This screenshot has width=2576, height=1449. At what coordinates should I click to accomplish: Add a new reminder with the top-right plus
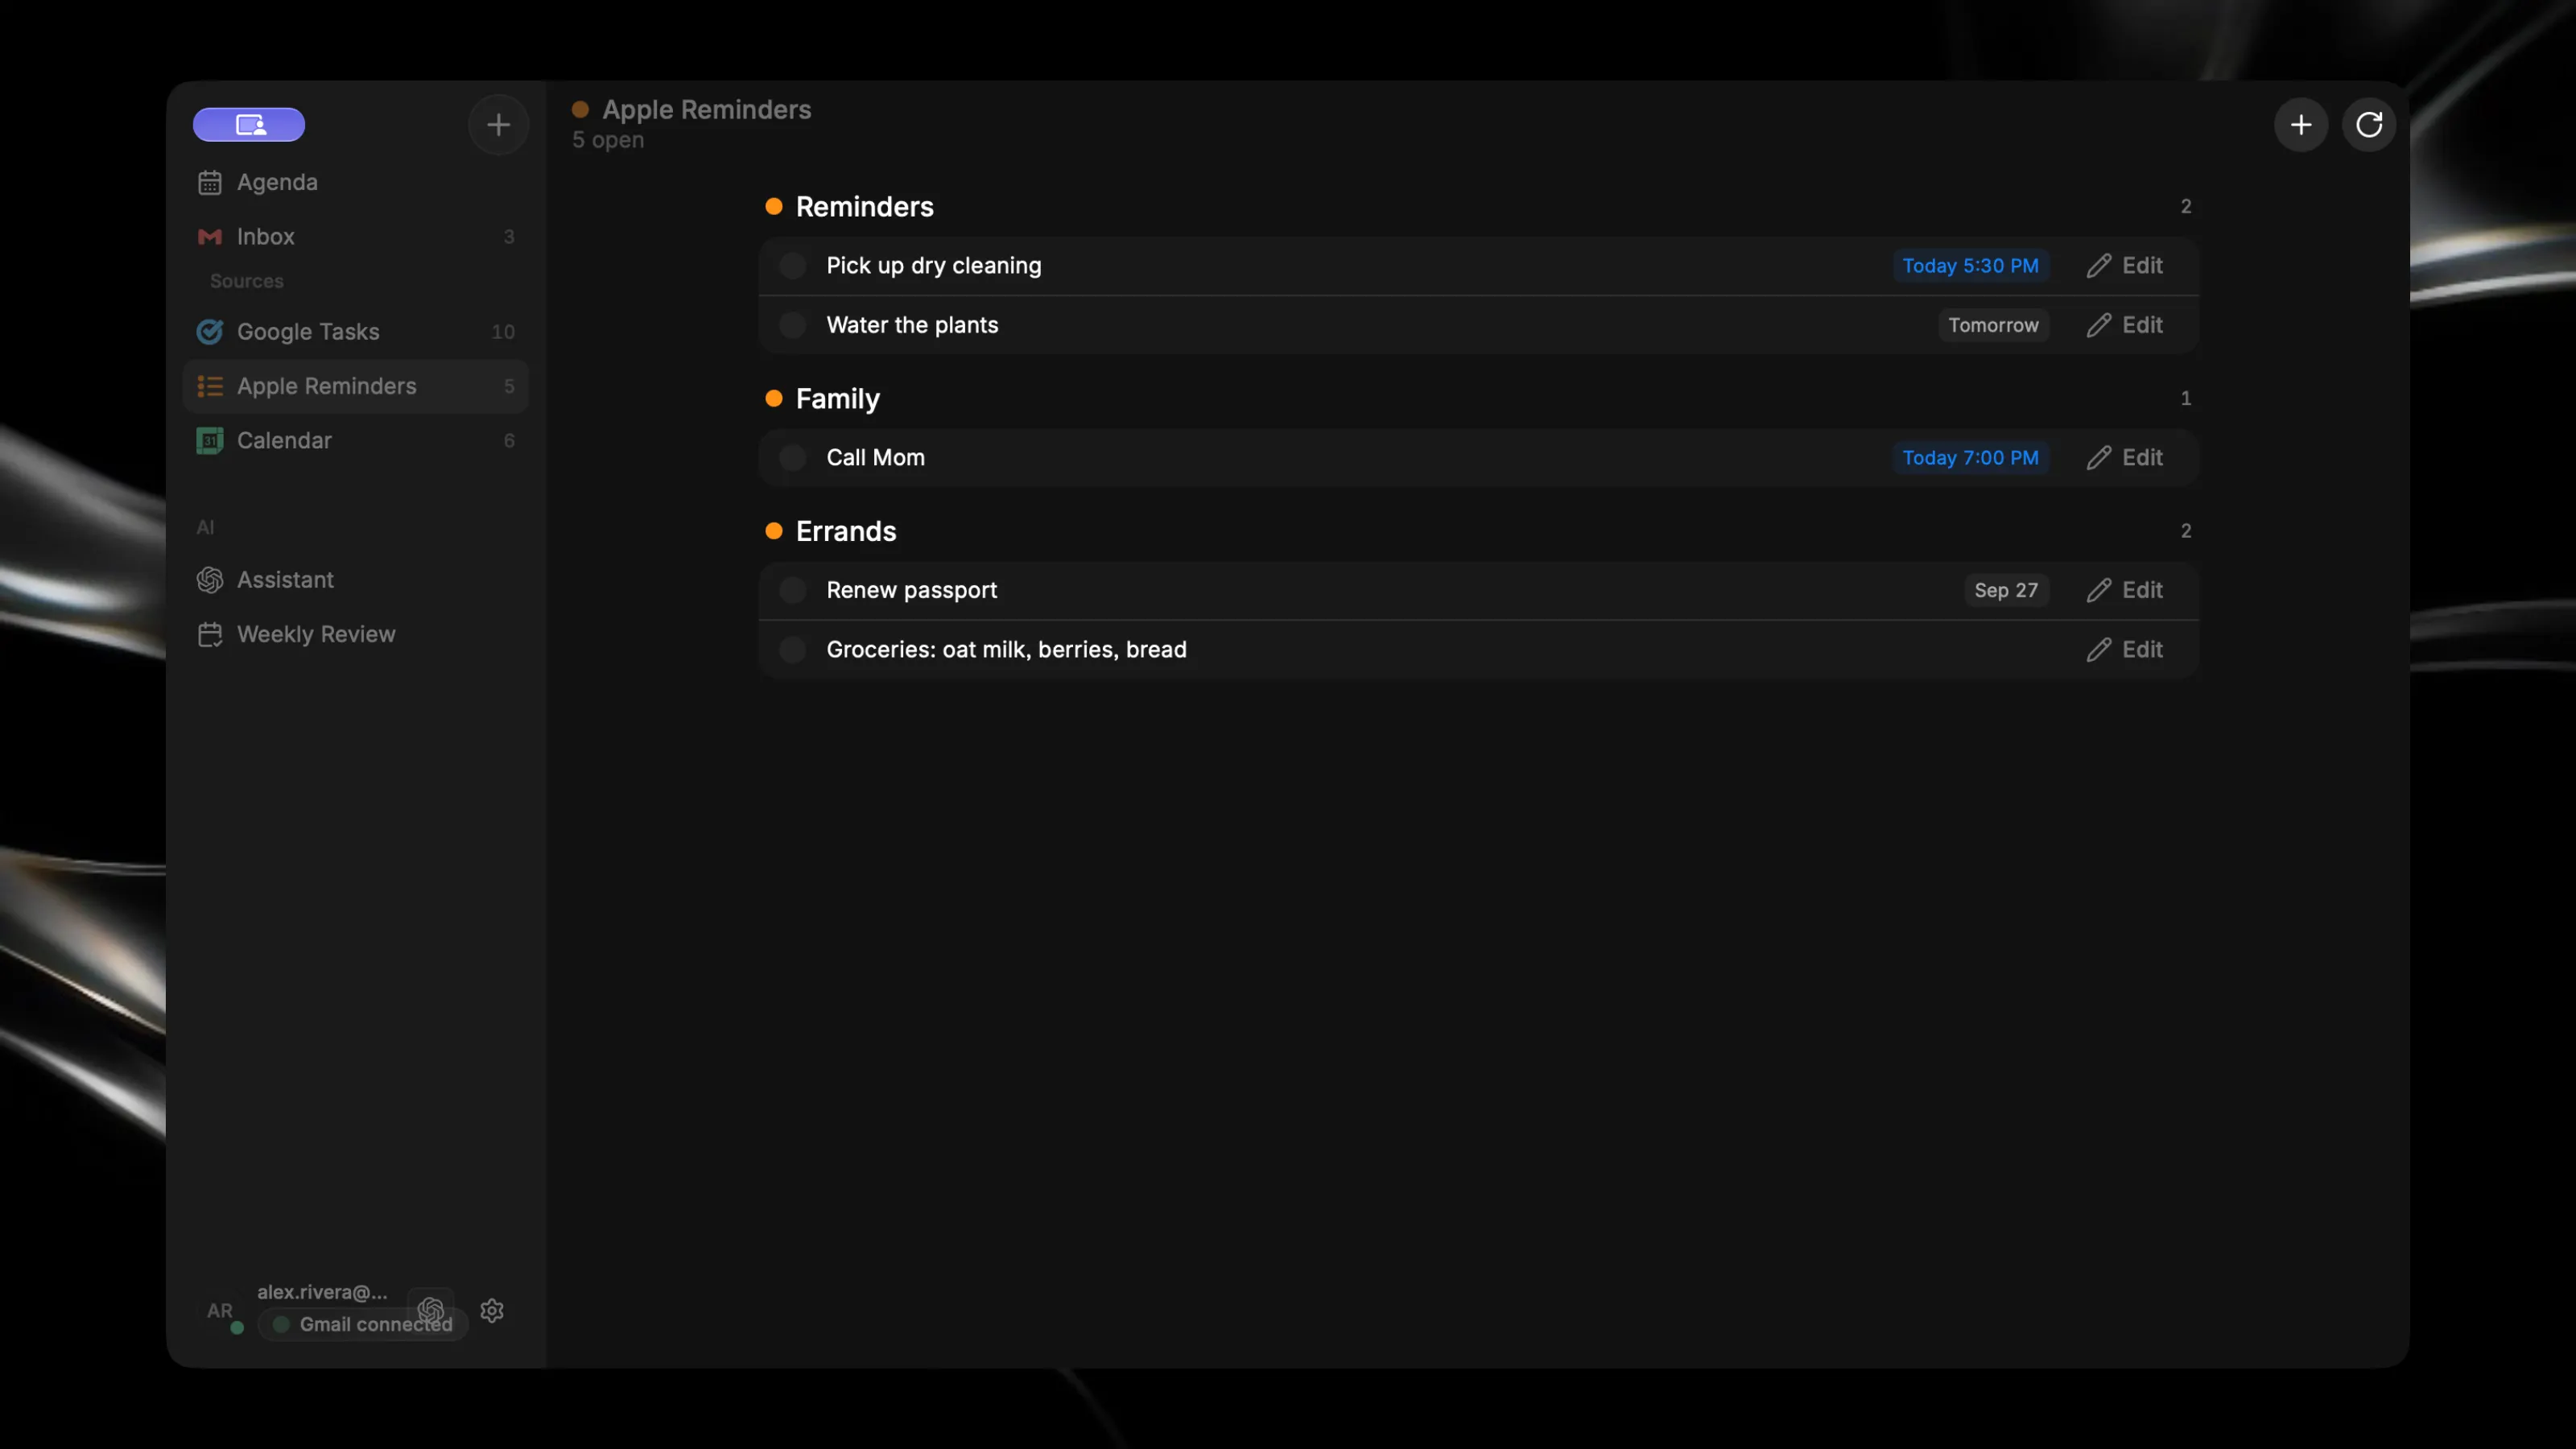pos(2301,124)
